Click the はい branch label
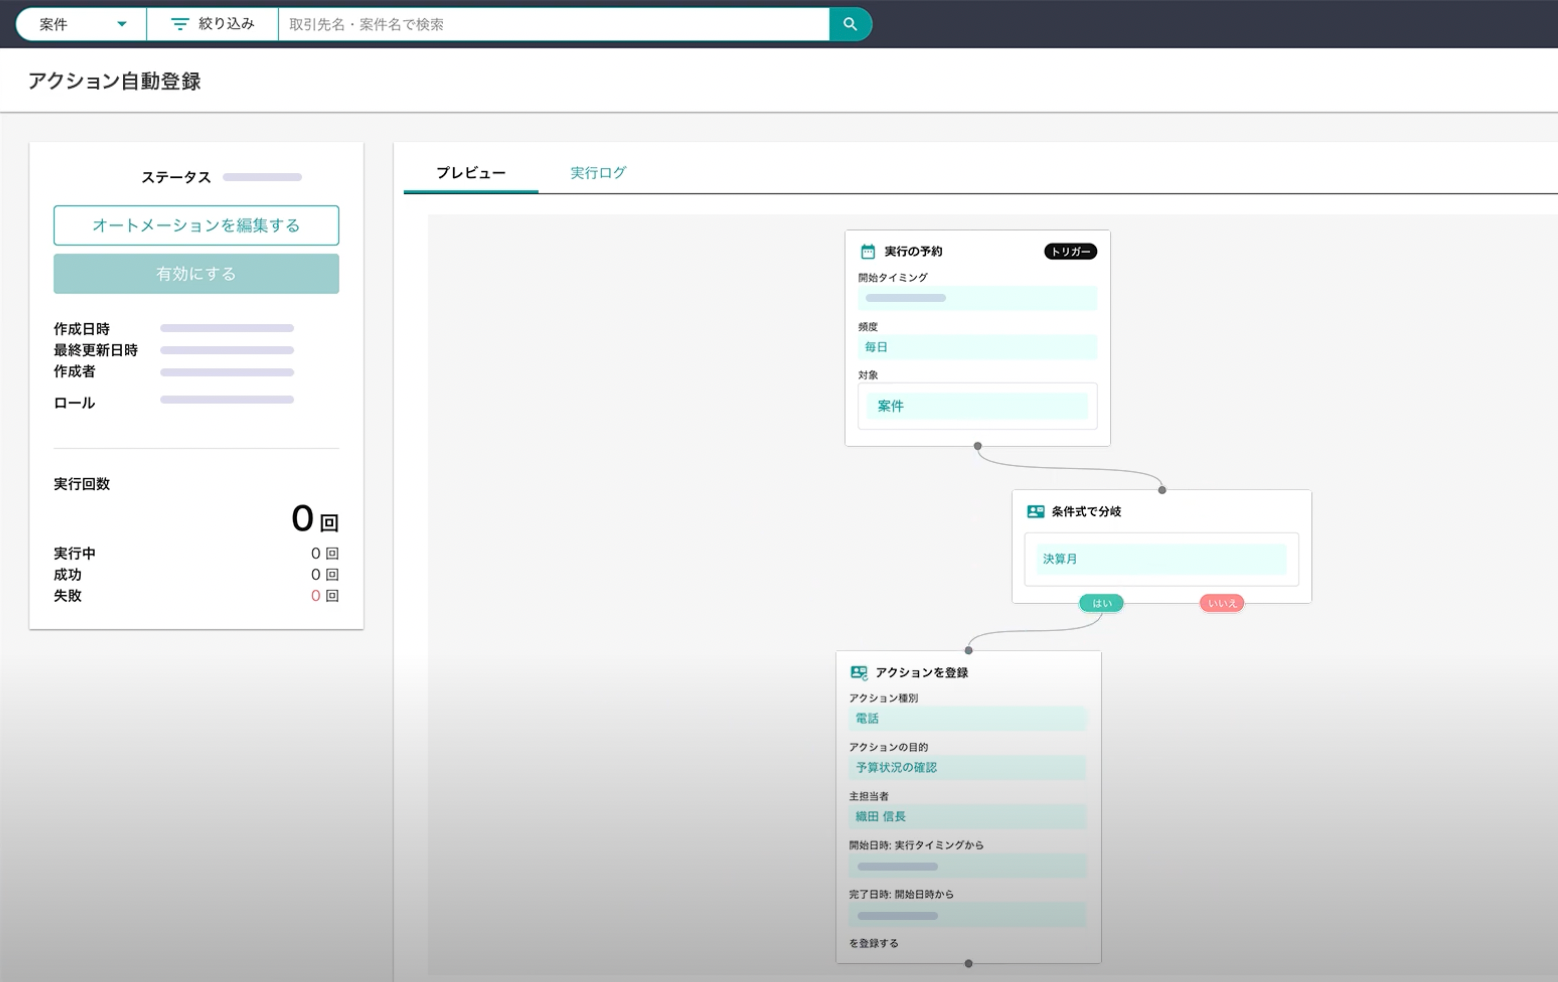Viewport: 1558px width, 982px height. click(1101, 603)
